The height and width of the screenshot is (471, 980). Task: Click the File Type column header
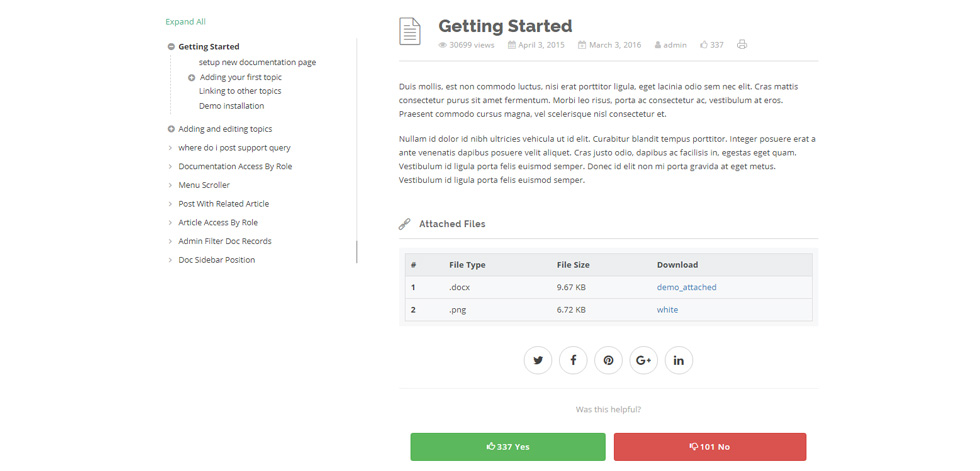(467, 265)
